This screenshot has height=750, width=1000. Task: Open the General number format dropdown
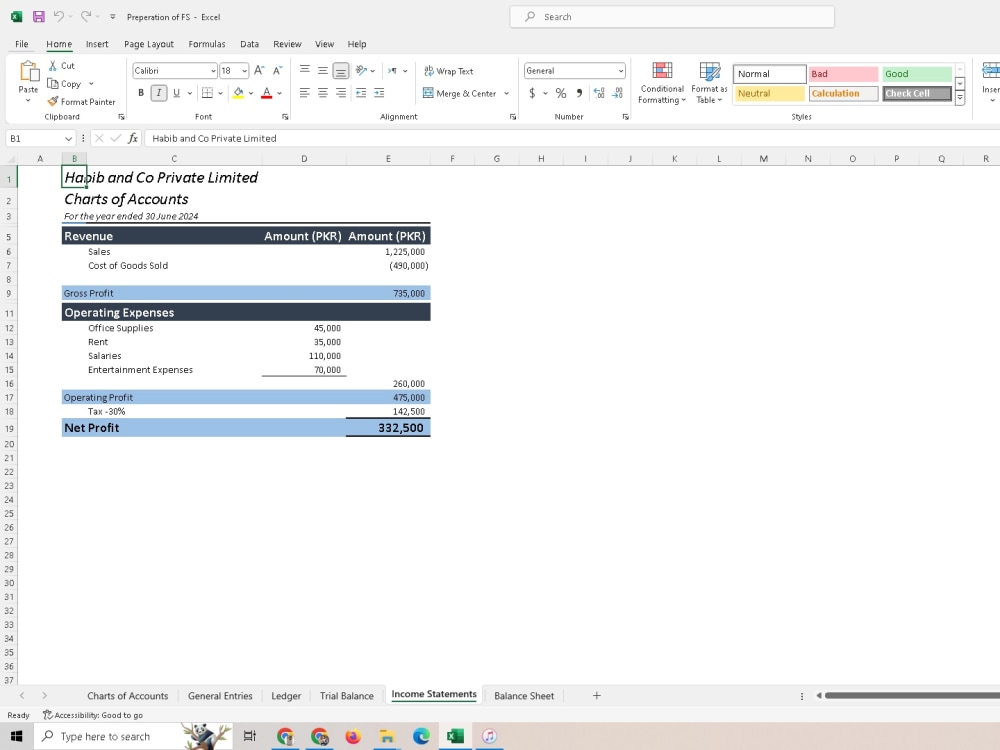pos(621,71)
